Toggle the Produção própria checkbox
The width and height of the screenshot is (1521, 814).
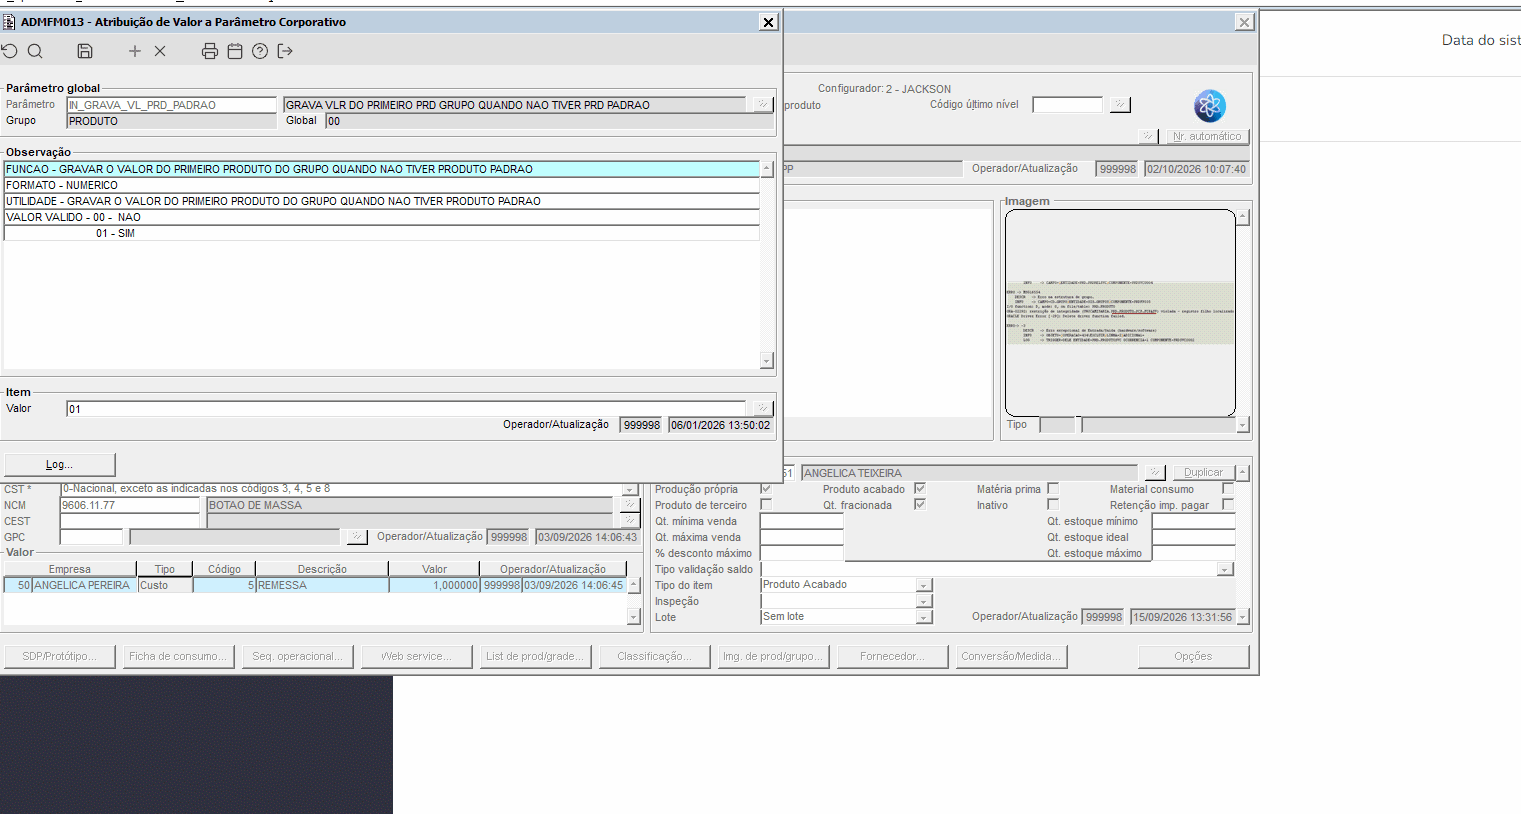coord(766,489)
